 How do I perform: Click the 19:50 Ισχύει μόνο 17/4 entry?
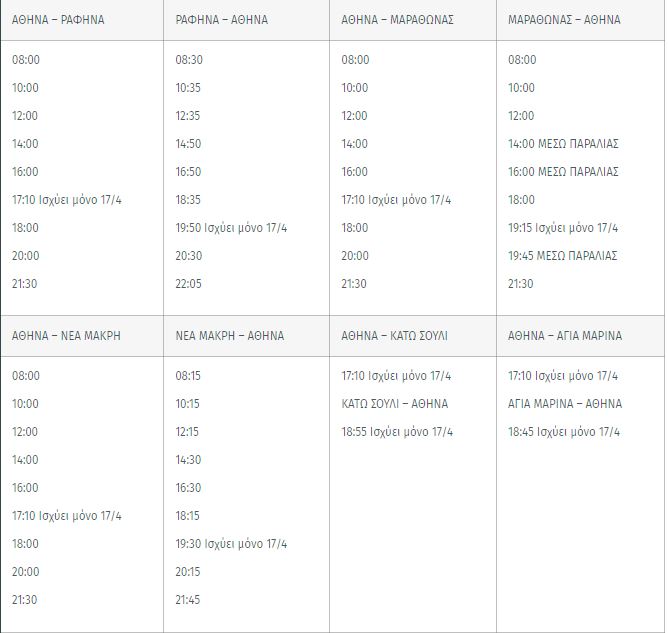coord(231,228)
